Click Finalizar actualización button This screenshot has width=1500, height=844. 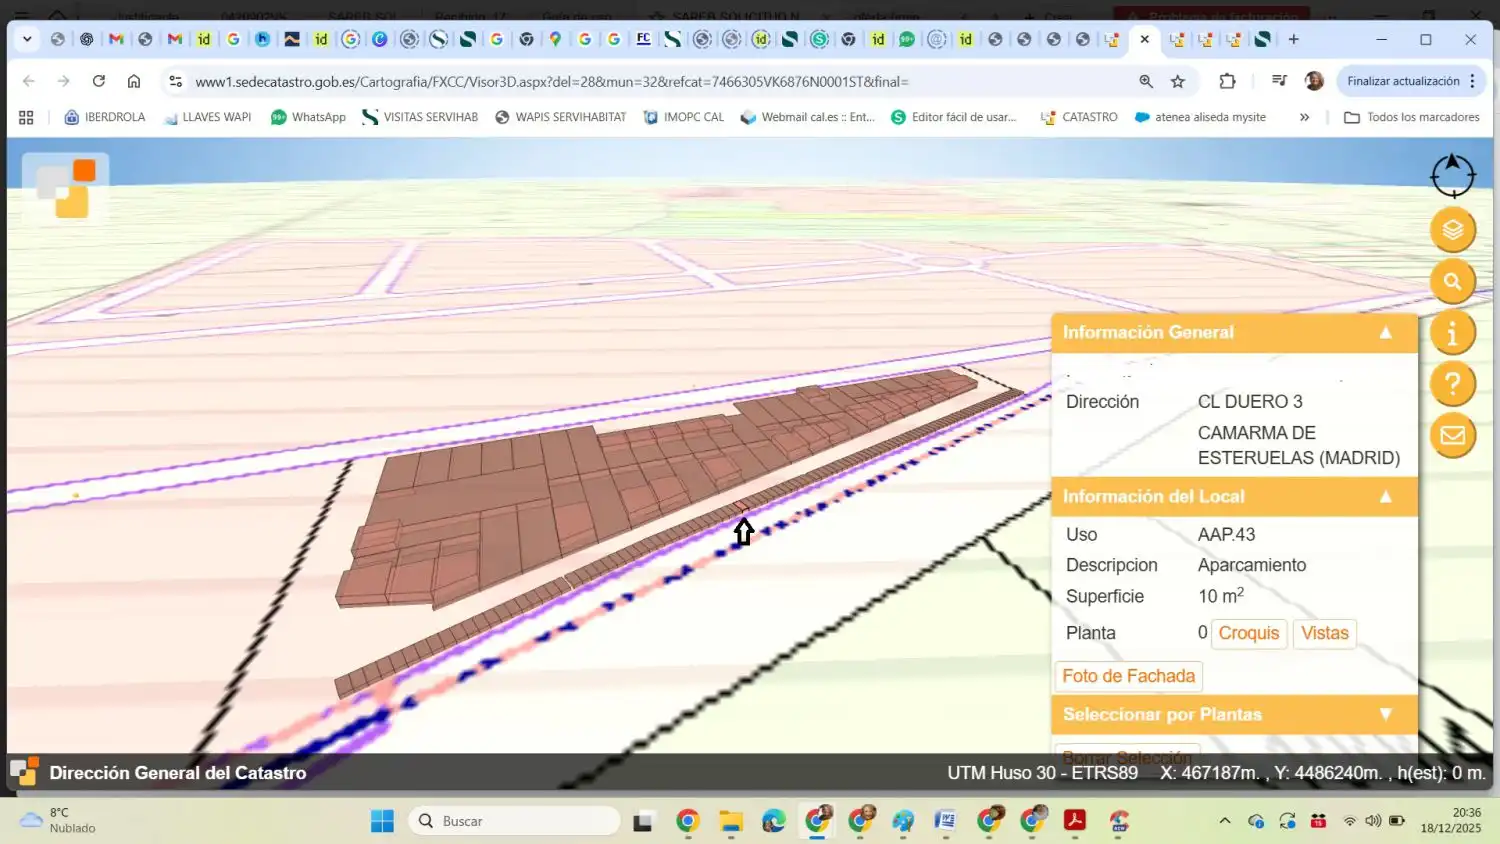(x=1403, y=82)
